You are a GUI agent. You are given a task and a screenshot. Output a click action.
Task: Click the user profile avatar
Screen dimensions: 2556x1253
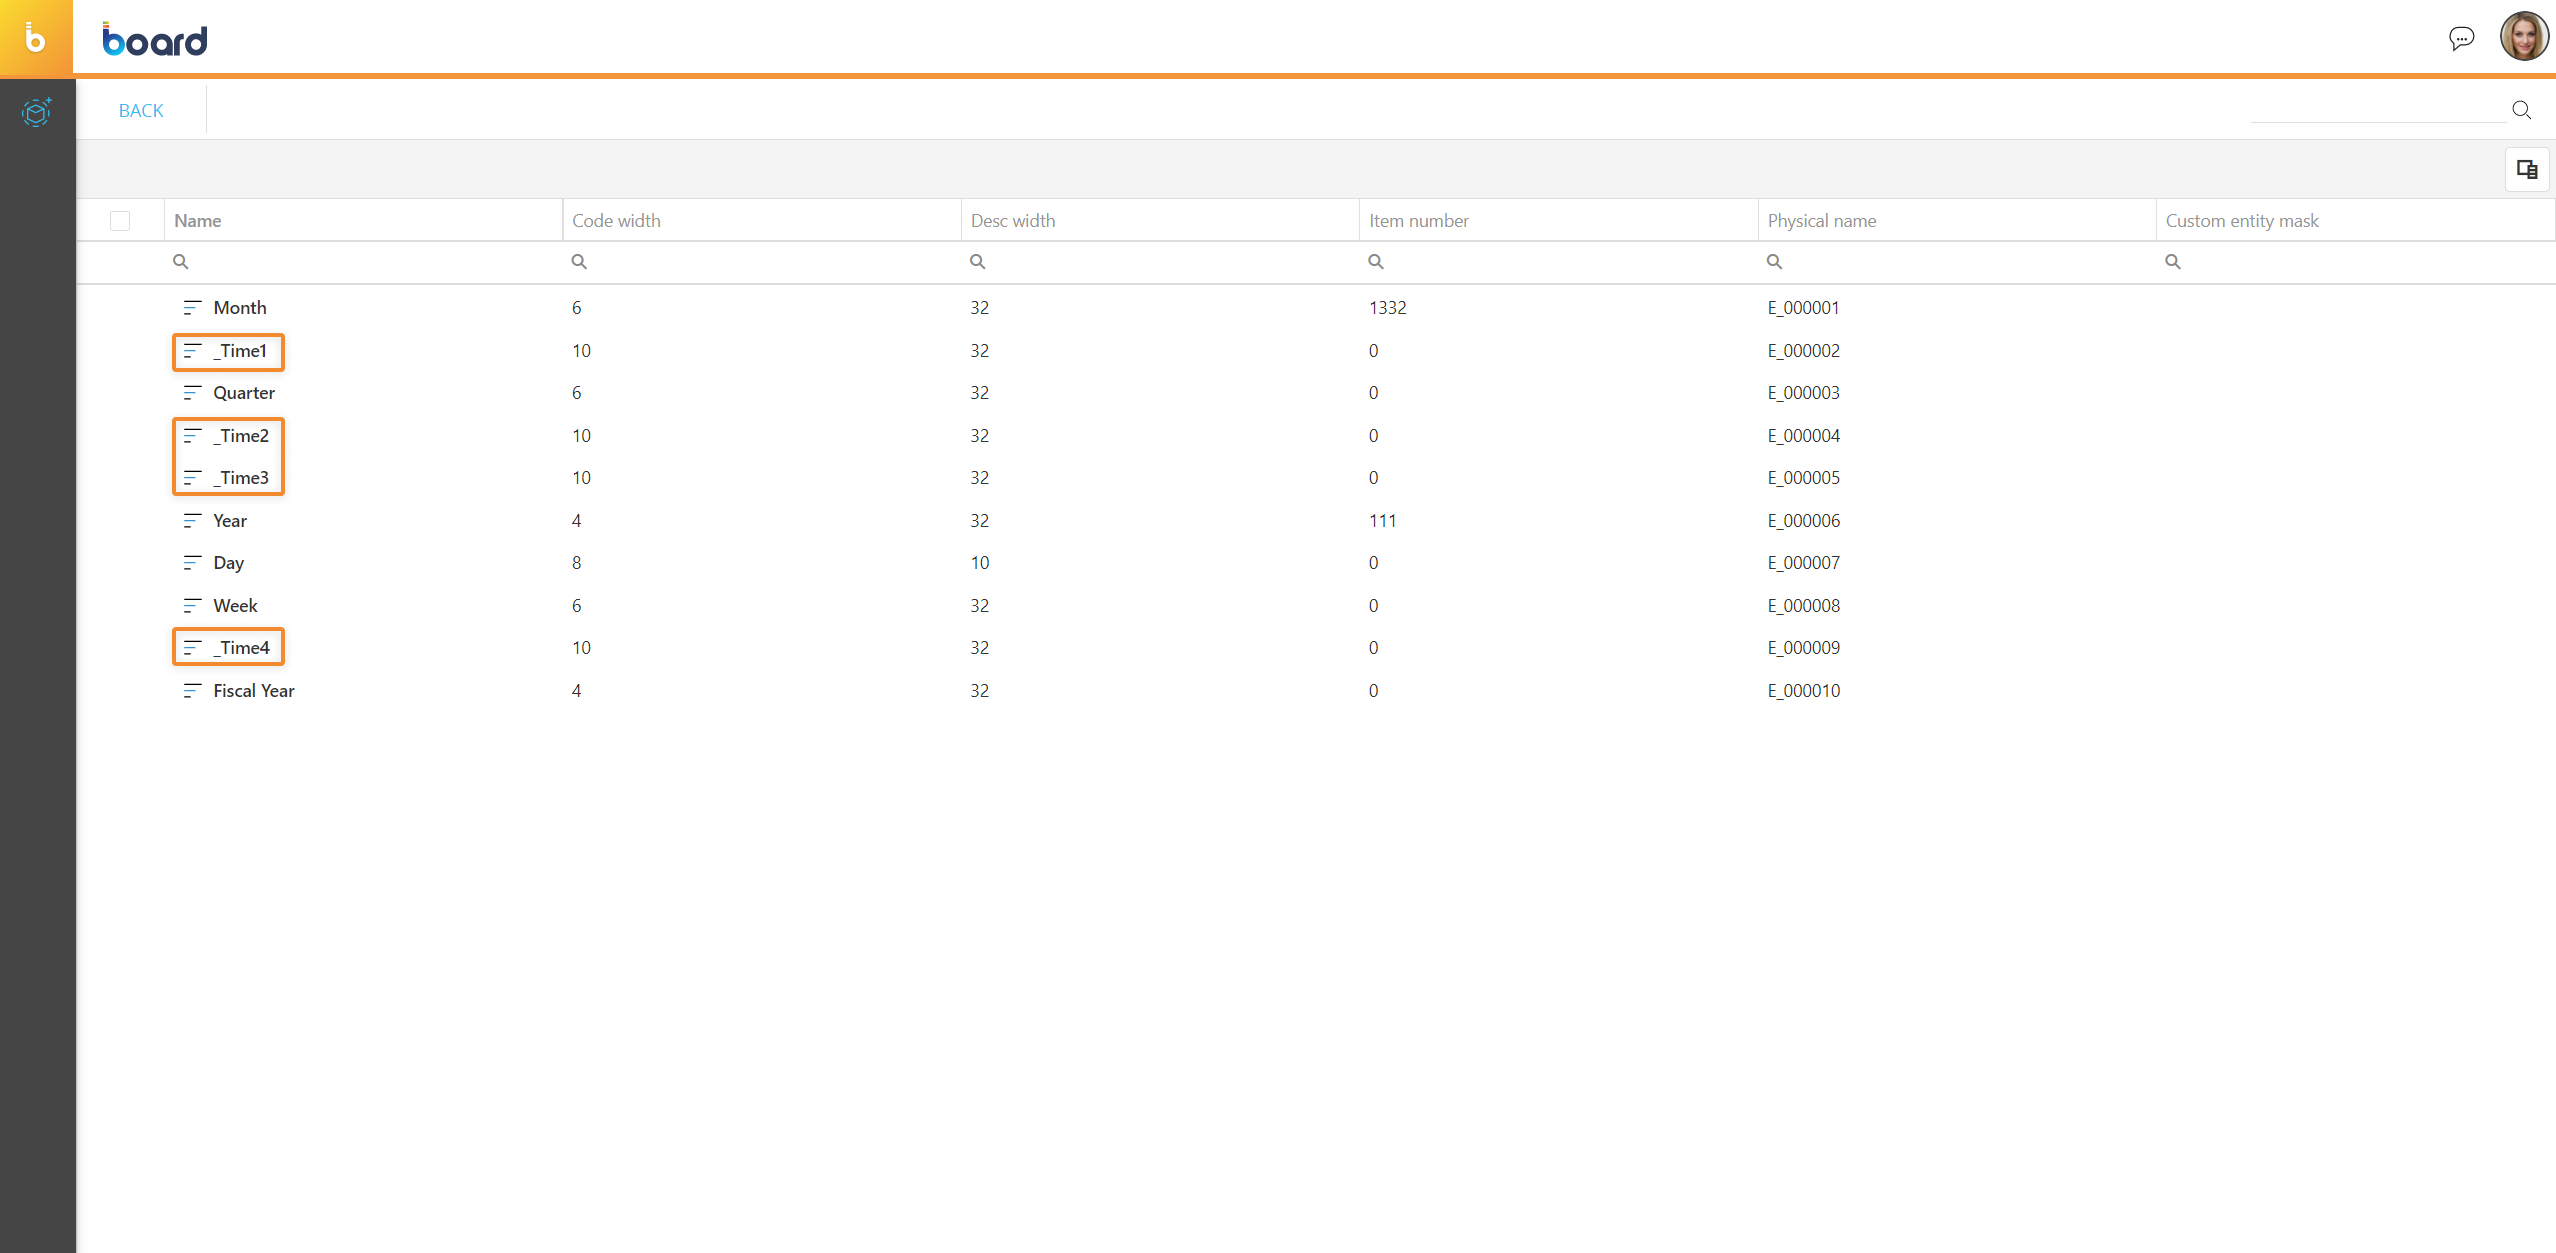(2523, 37)
